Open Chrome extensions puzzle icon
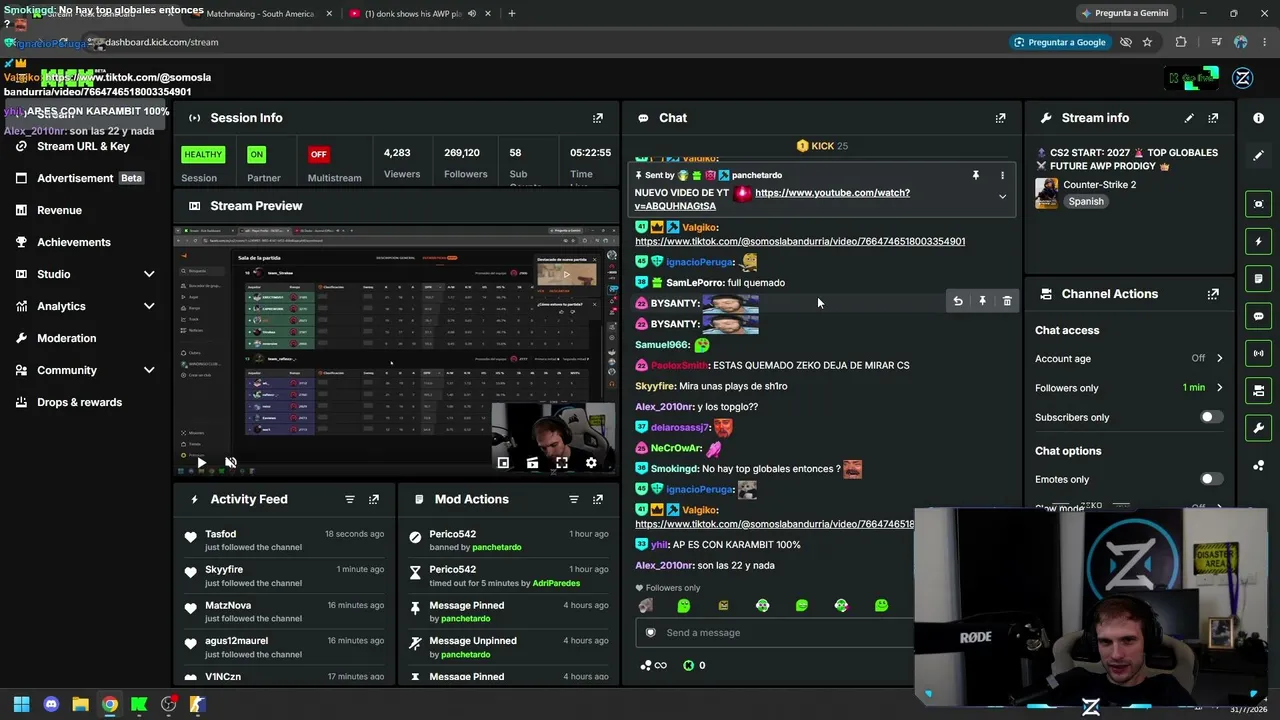This screenshot has height=720, width=1280. pyautogui.click(x=1181, y=42)
